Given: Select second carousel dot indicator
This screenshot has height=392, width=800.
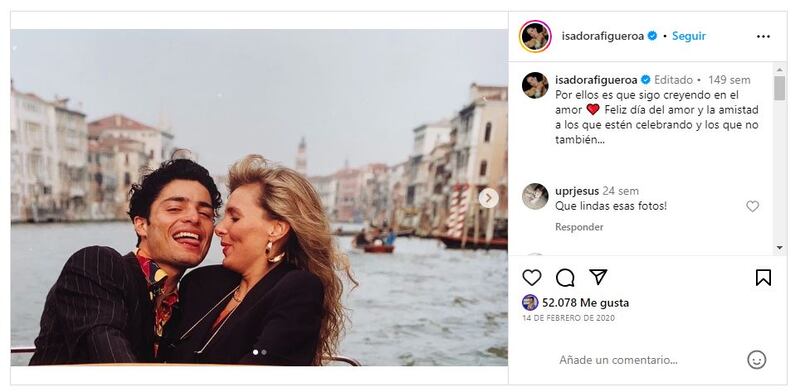Looking at the screenshot, I should (264, 352).
